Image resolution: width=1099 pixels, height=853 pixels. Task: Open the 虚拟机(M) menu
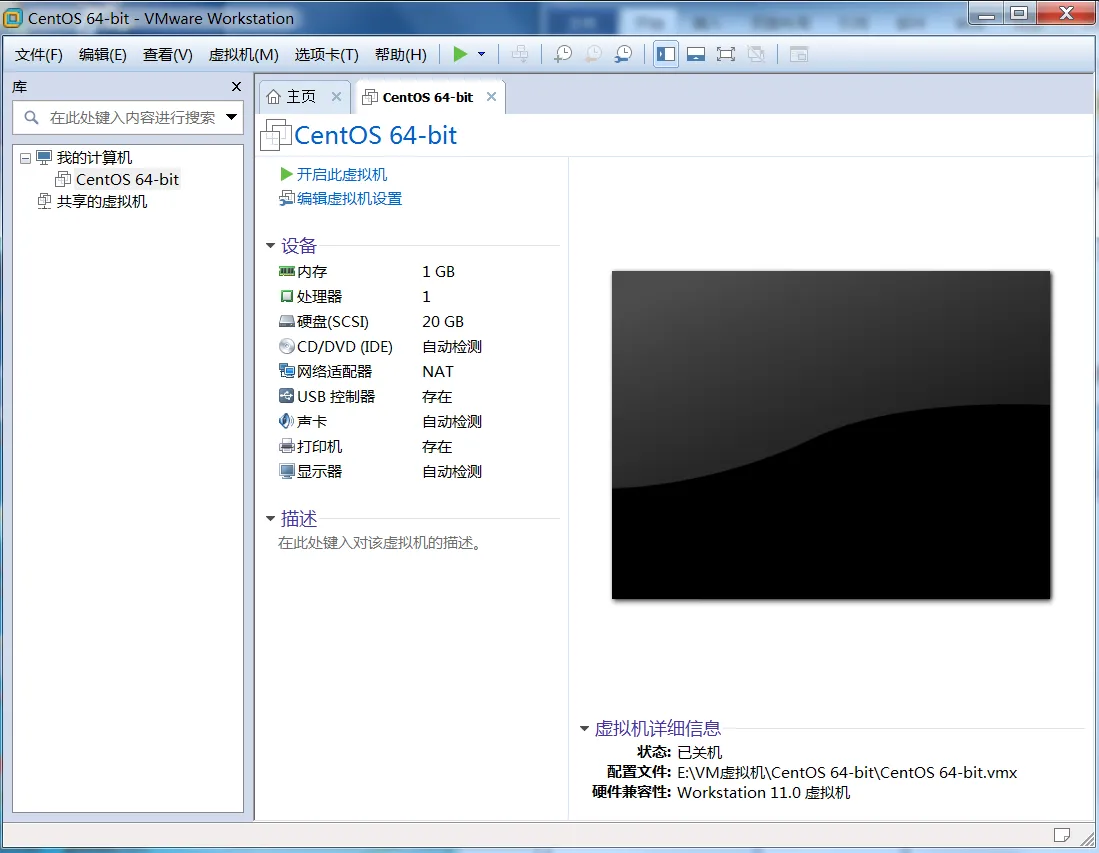pyautogui.click(x=243, y=55)
